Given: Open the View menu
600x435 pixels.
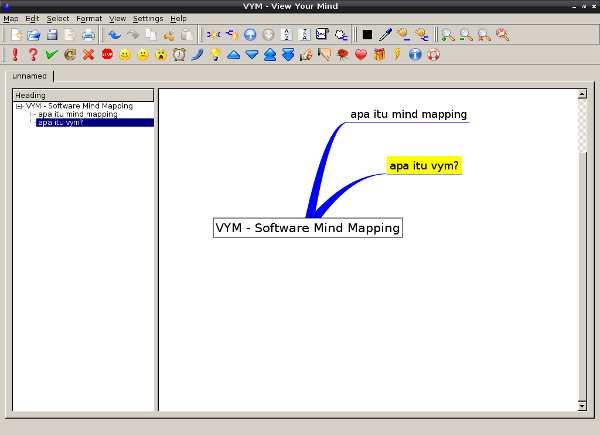Looking at the screenshot, I should pos(117,18).
